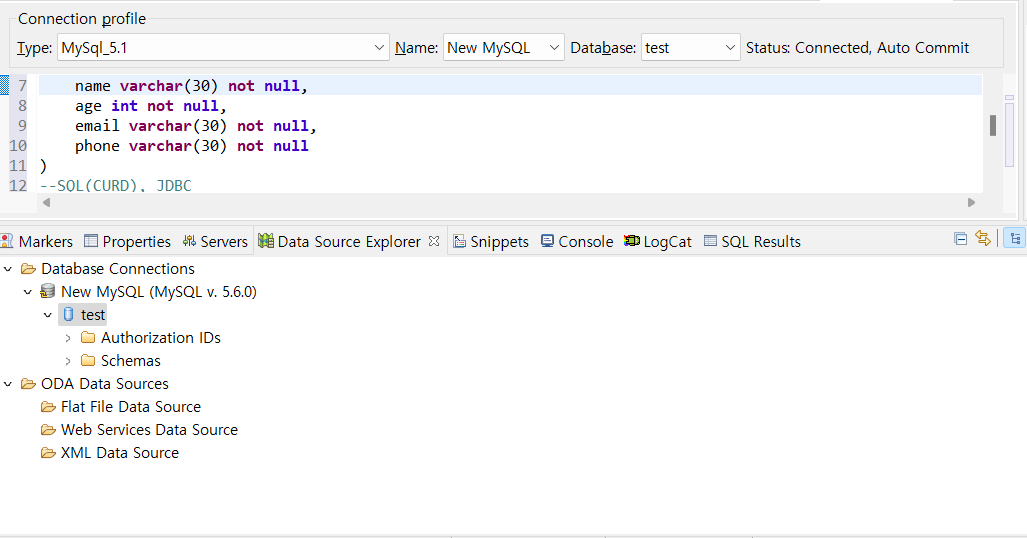Click the editor horizontal scroll right arrow
This screenshot has width=1027, height=538.
point(971,202)
